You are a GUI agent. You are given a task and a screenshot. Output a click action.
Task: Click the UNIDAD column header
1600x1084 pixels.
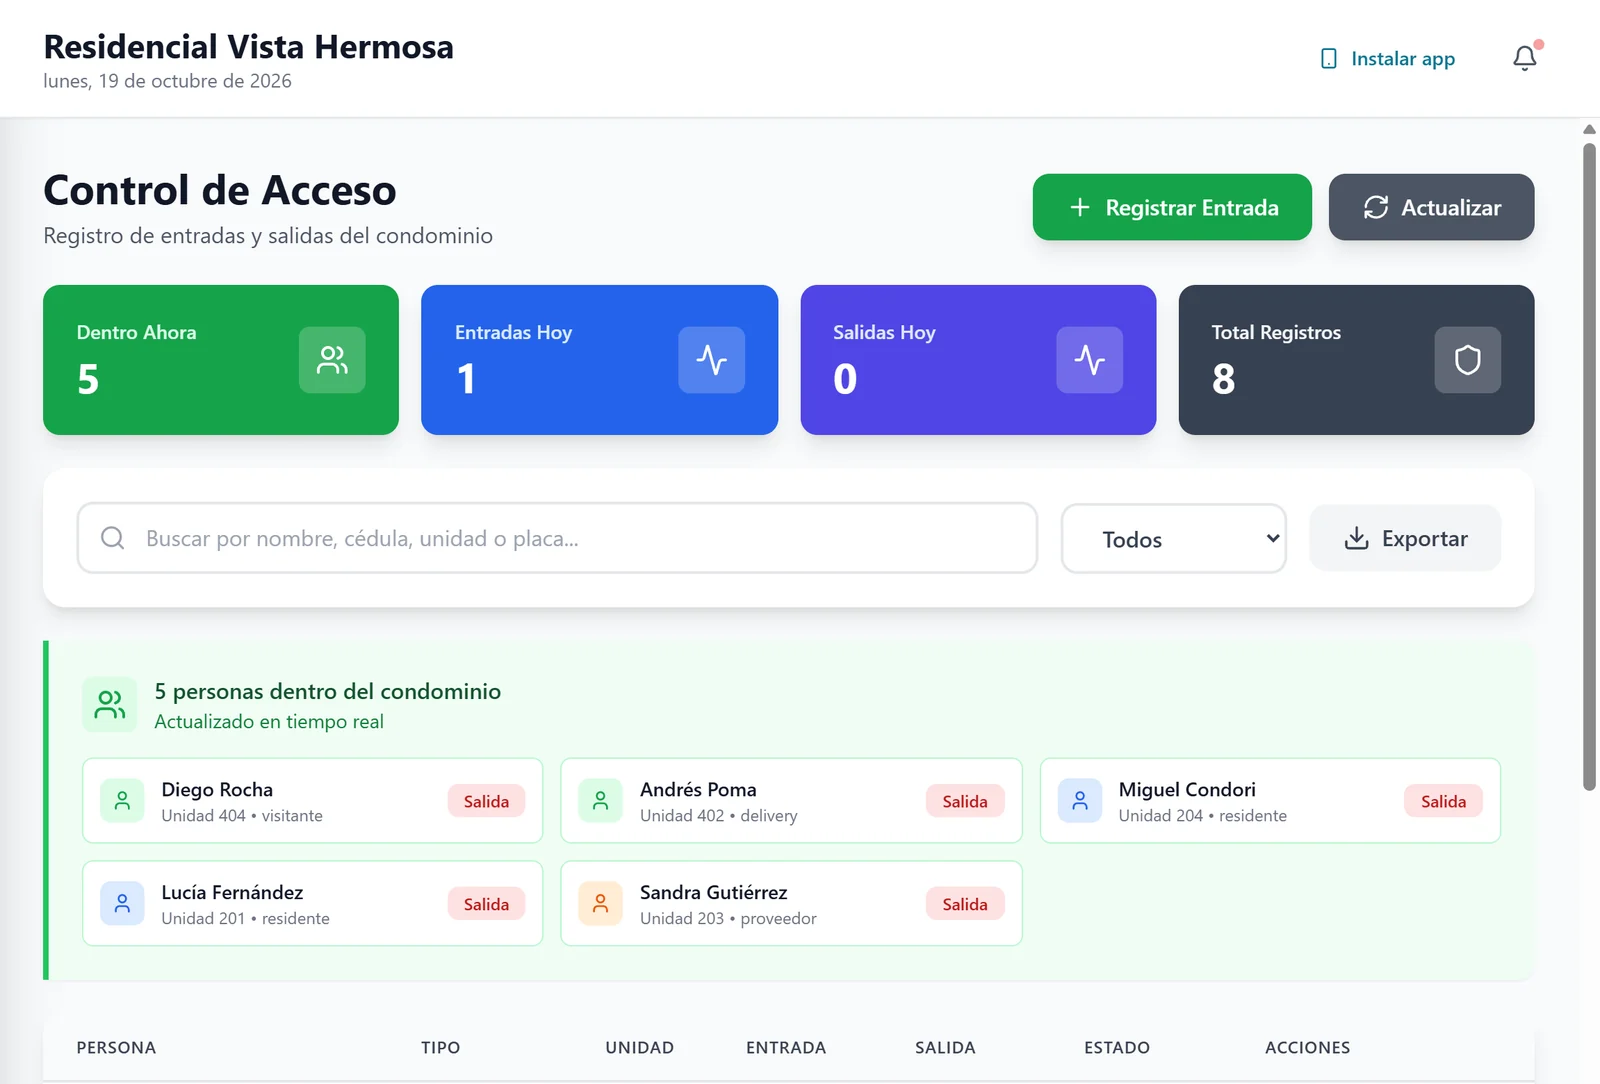639,1047
